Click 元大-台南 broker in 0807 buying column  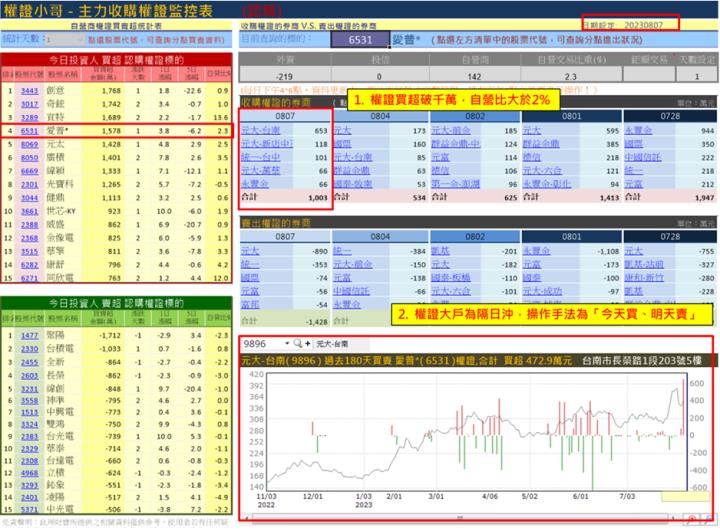point(260,130)
